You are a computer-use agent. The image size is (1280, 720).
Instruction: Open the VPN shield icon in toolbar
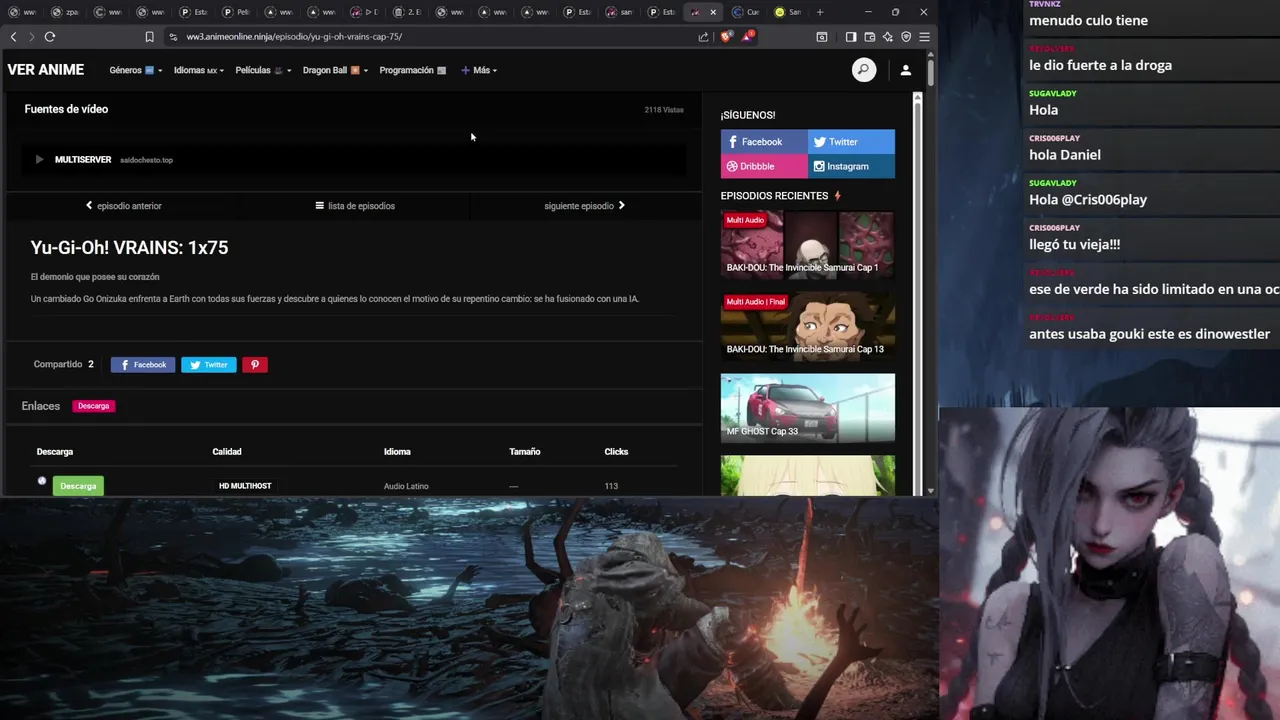pyautogui.click(x=906, y=37)
